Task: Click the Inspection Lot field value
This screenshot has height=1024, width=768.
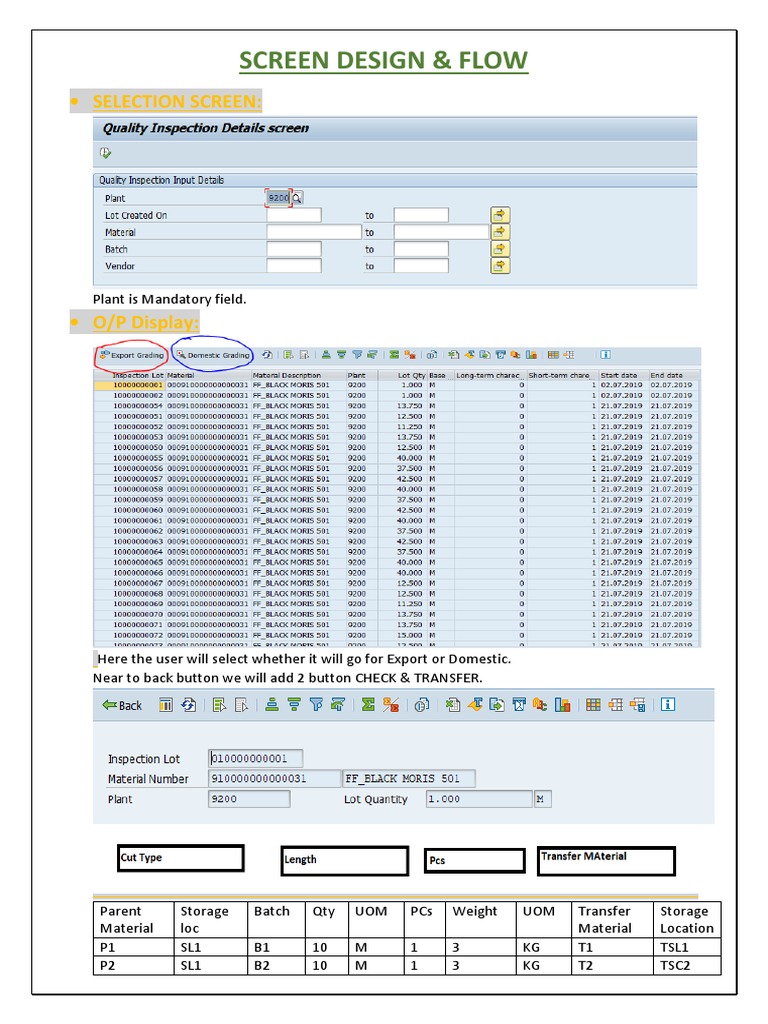Action: 255,758
